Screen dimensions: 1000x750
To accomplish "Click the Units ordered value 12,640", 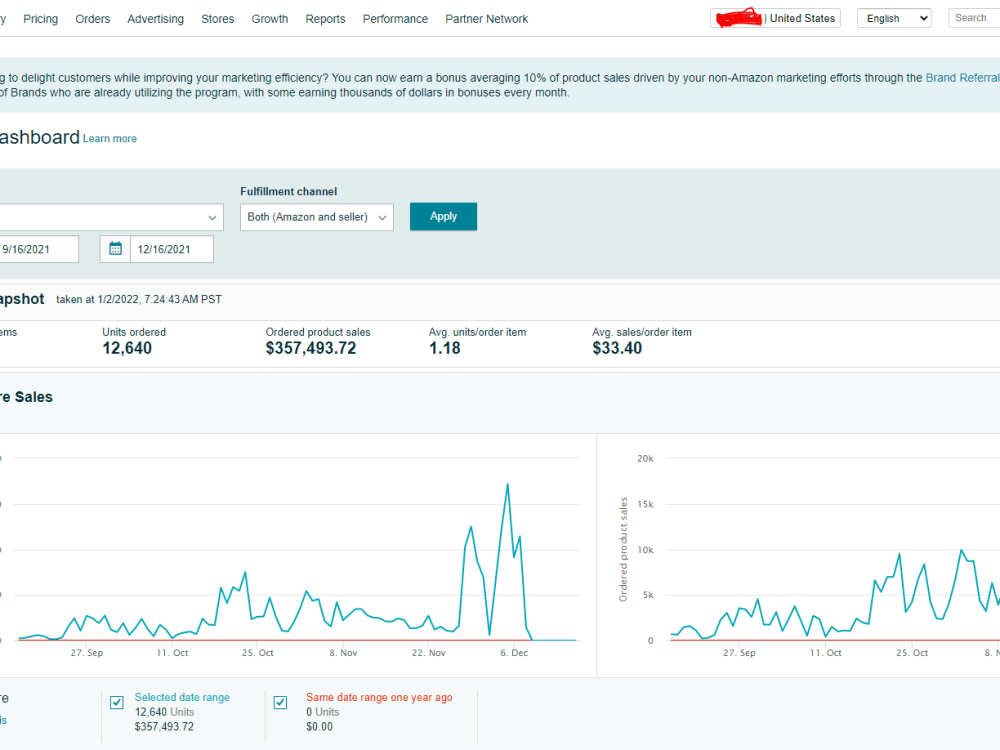I will (127, 348).
